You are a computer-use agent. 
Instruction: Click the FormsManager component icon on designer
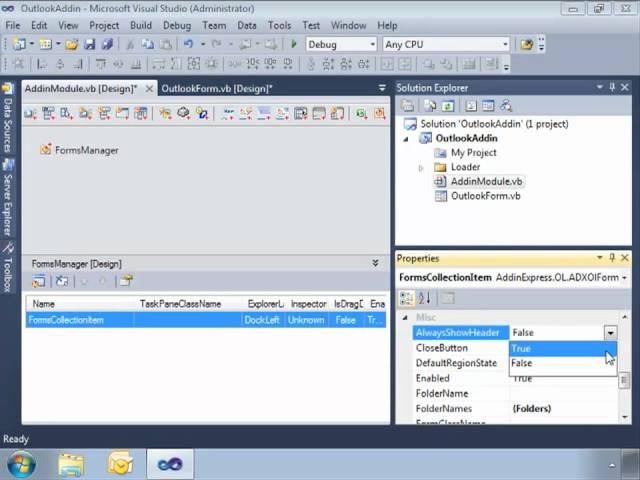point(45,149)
